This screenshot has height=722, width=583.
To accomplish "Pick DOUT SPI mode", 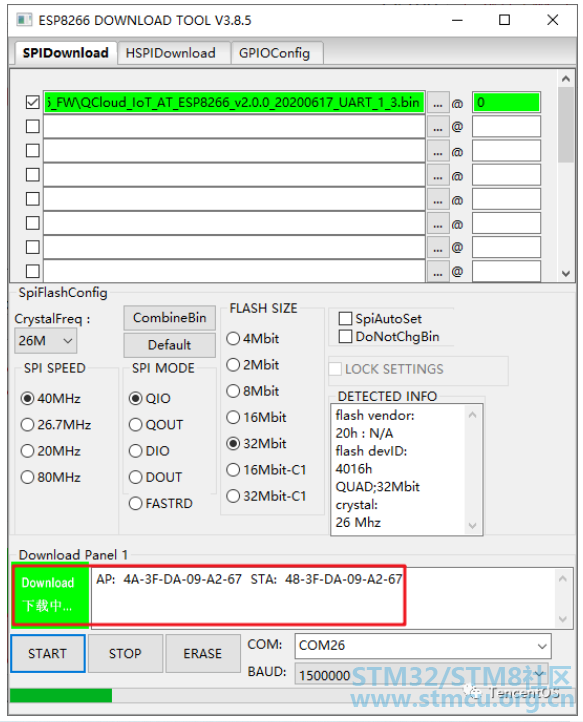I will click(x=156, y=477).
